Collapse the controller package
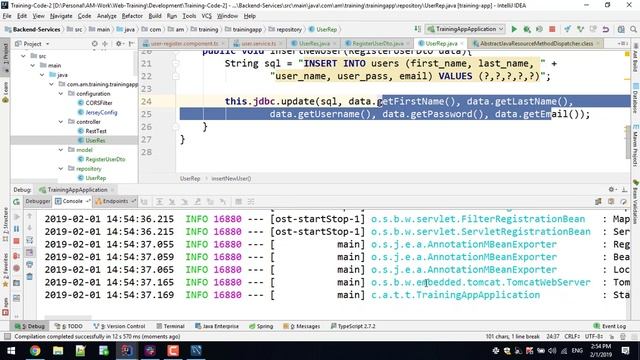Viewport: 640px width, 360px height. [x=61, y=122]
